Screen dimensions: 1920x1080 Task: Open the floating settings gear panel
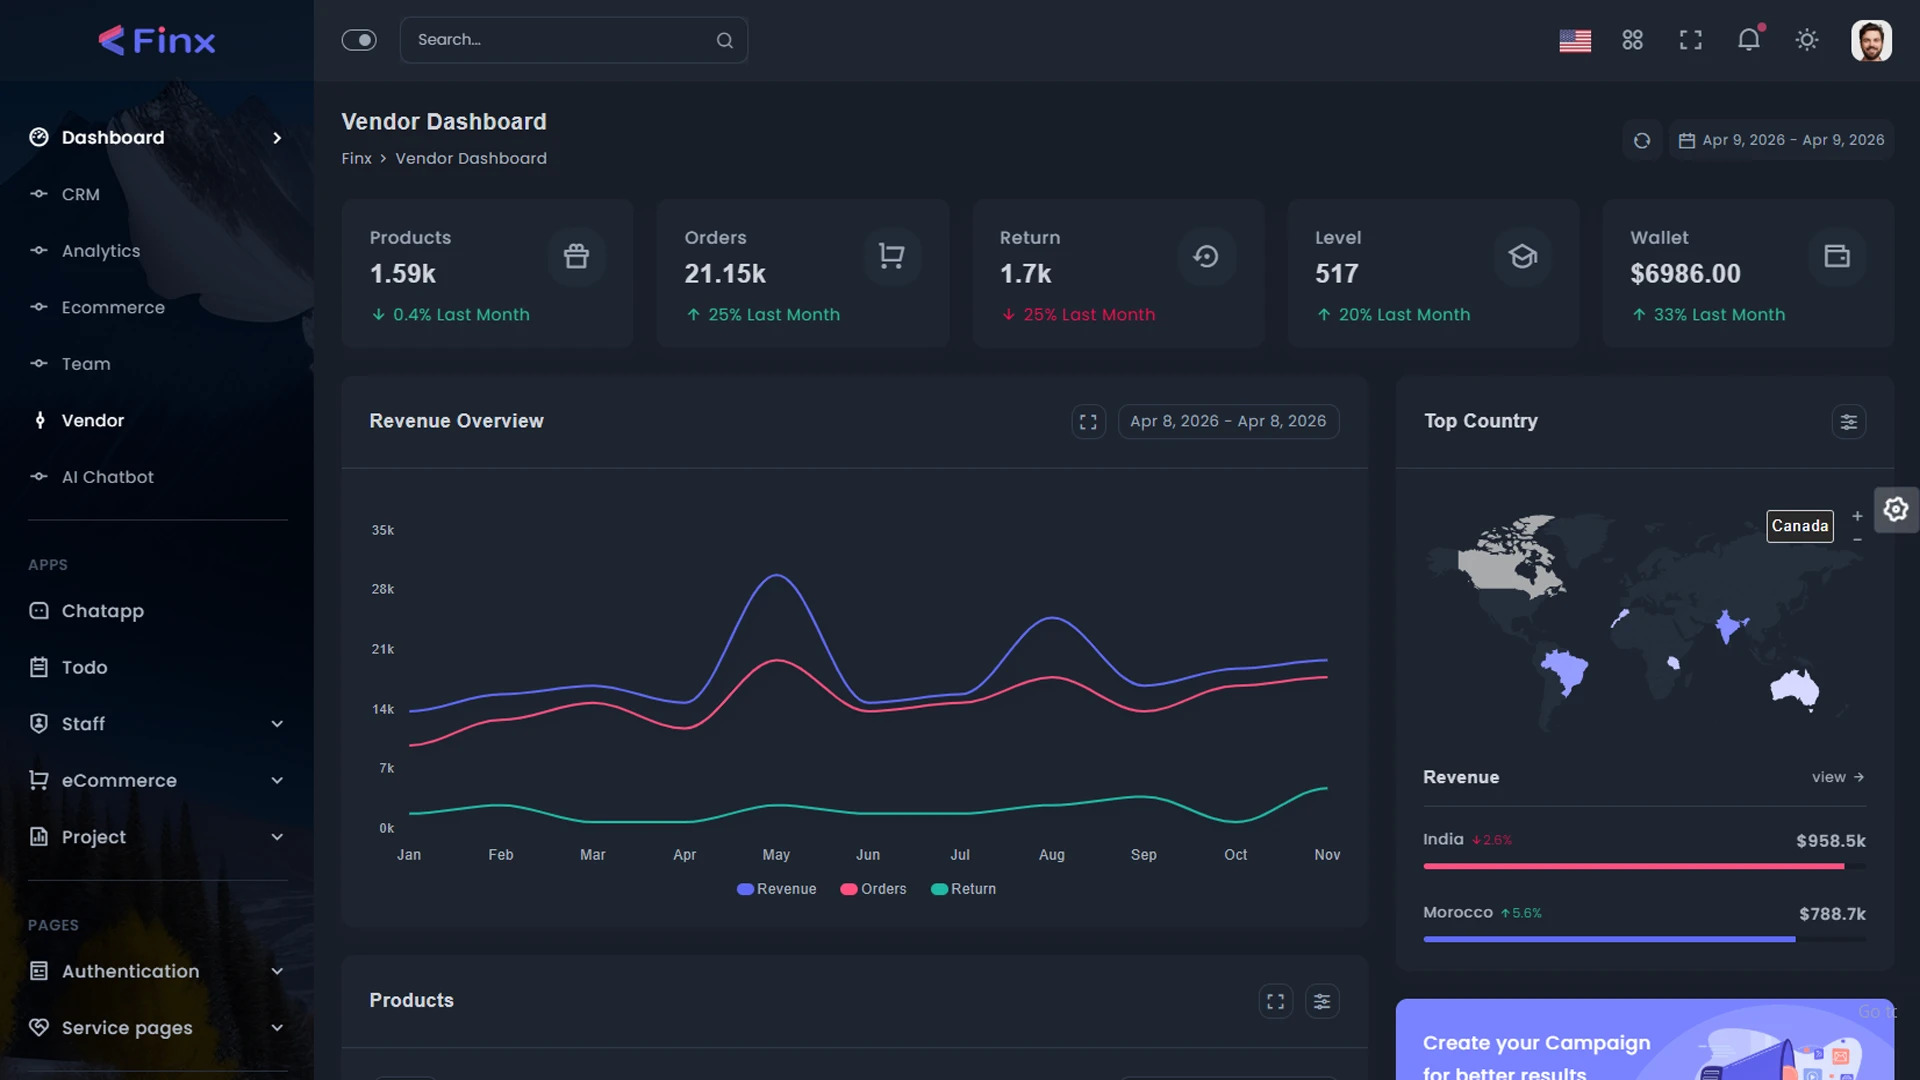pyautogui.click(x=1896, y=510)
